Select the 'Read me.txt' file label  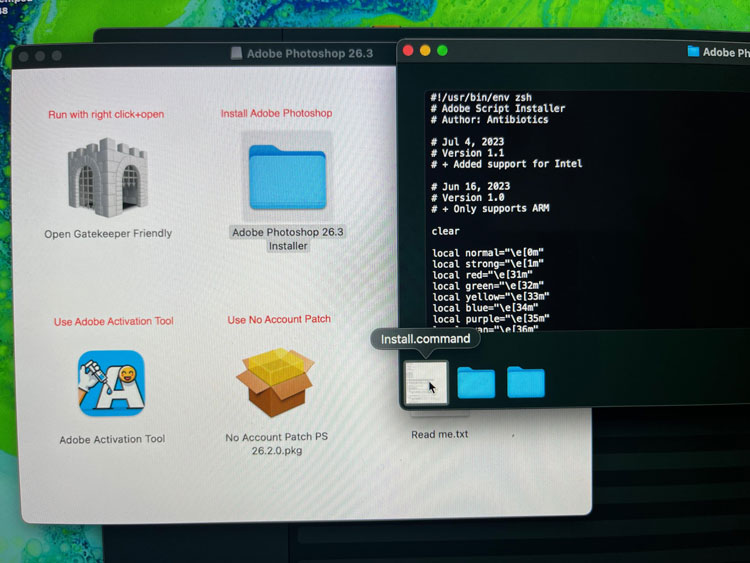tap(440, 434)
